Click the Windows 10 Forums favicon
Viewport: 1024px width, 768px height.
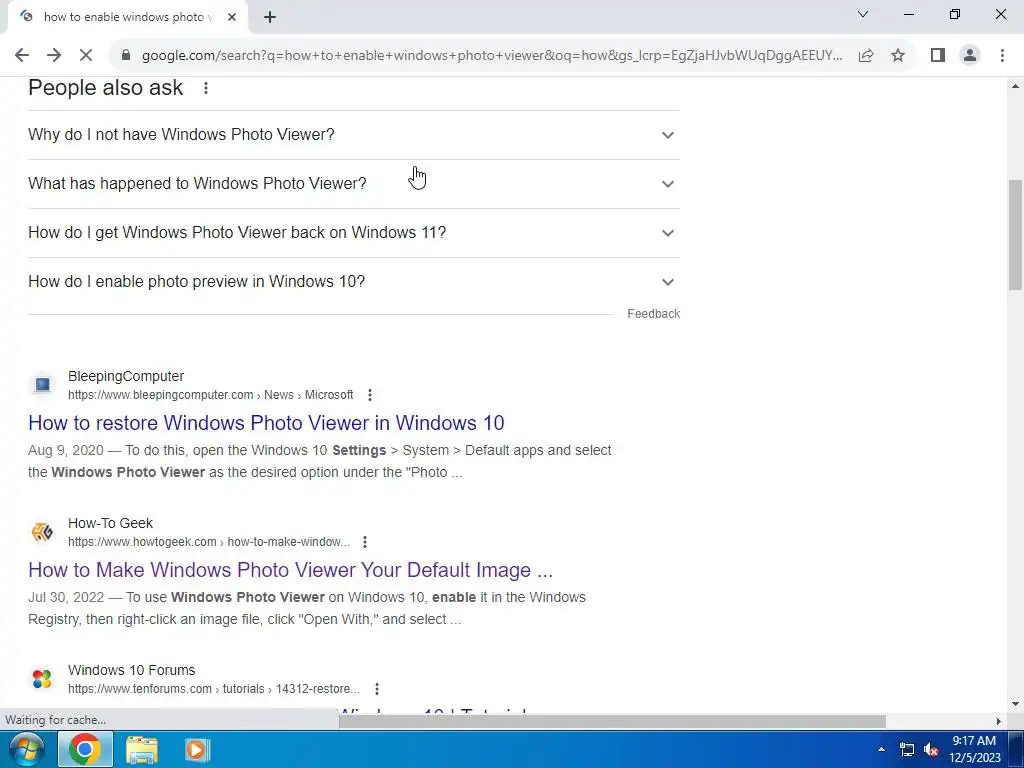(x=42, y=679)
